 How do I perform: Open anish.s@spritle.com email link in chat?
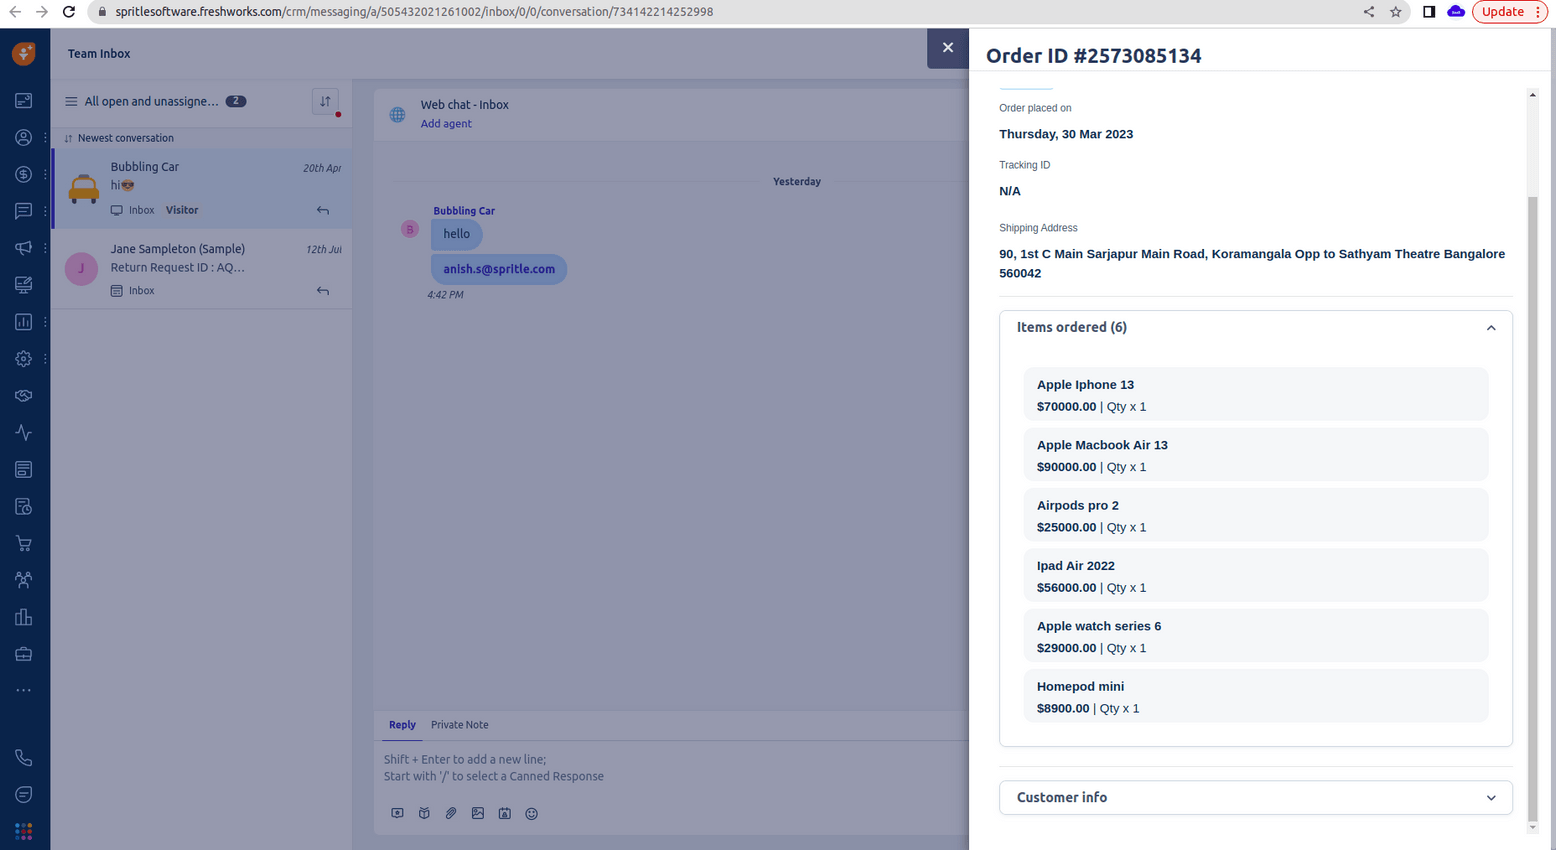coord(499,269)
